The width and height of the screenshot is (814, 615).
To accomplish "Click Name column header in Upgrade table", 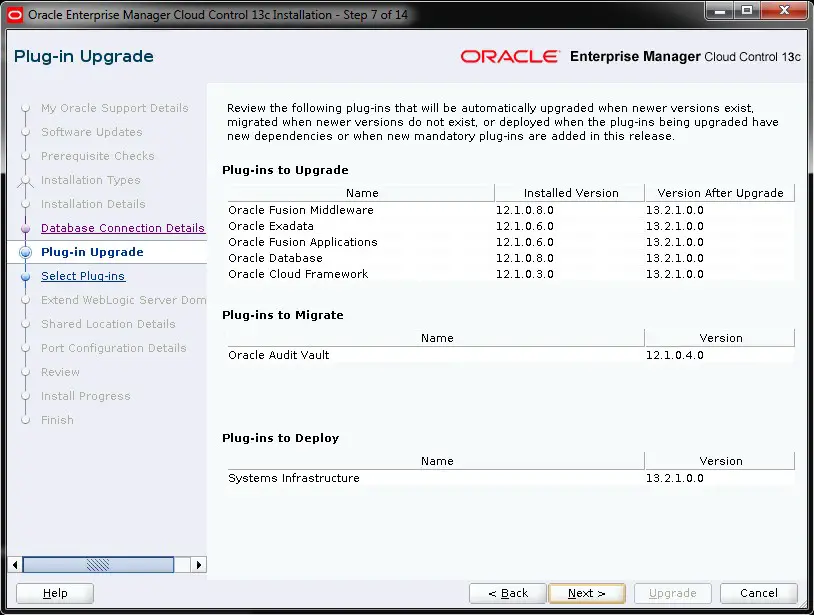I will 361,193.
